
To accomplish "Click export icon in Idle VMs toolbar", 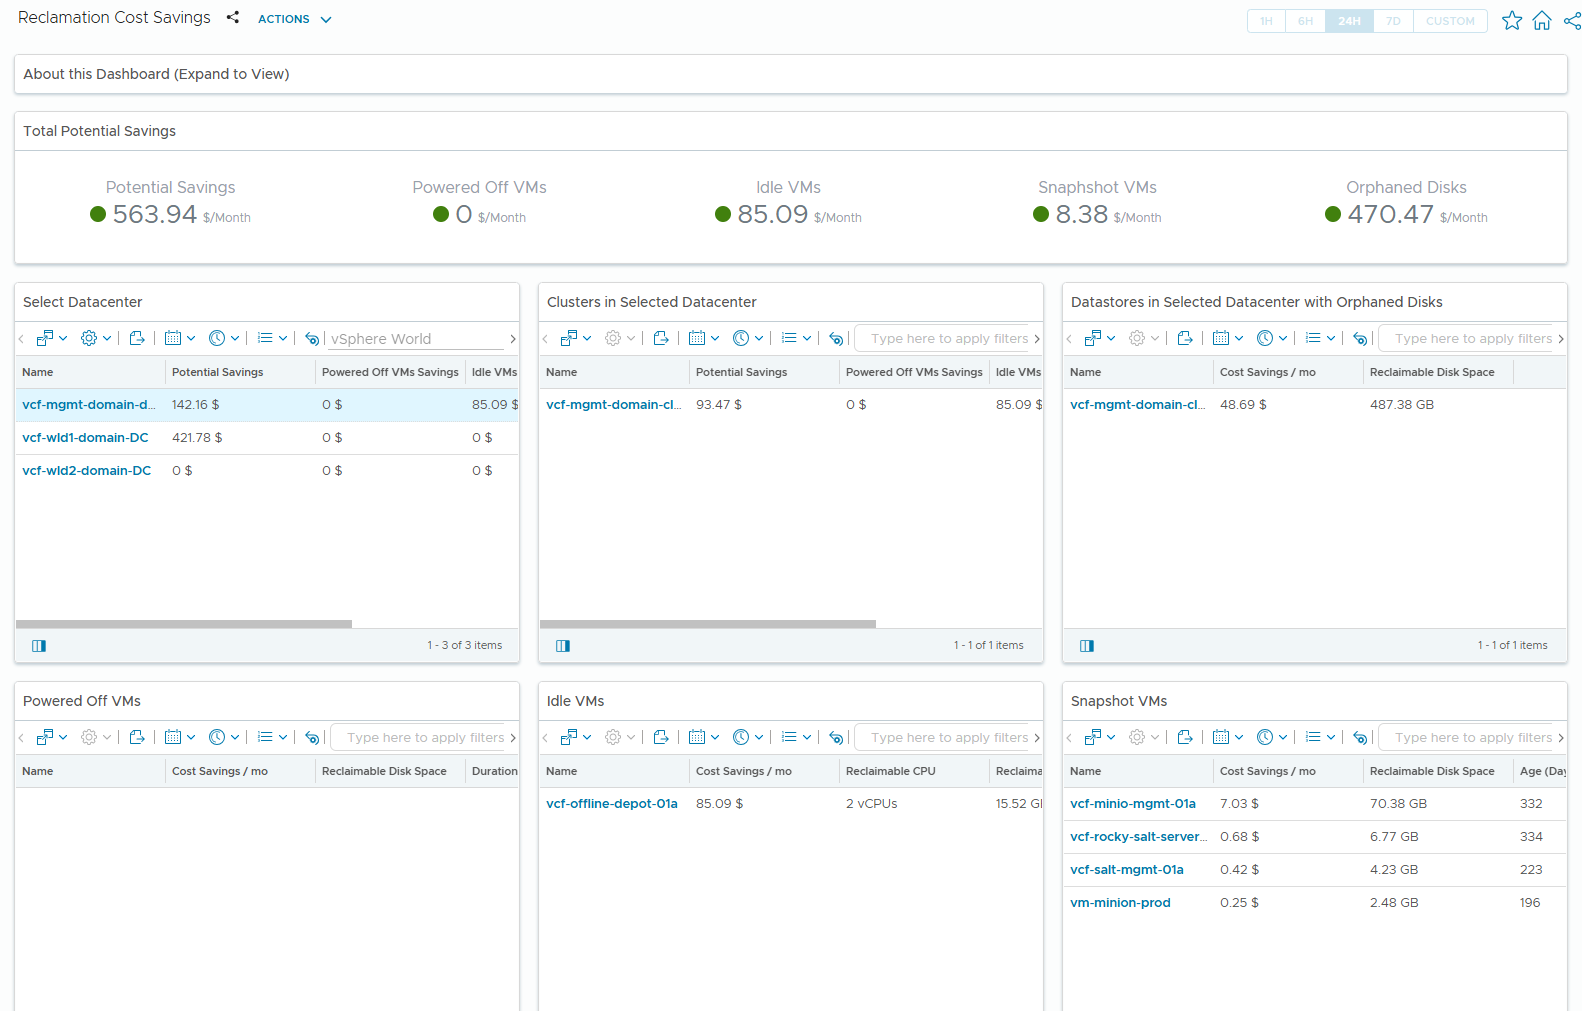I will tap(661, 737).
